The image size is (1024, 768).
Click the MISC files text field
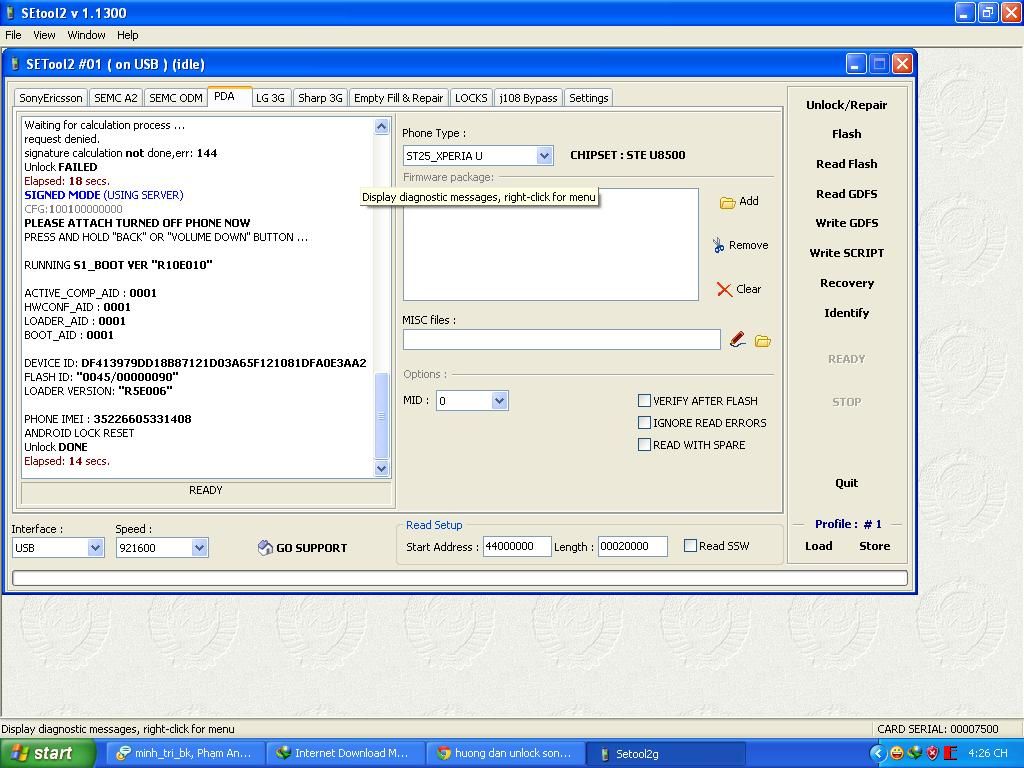click(562, 340)
